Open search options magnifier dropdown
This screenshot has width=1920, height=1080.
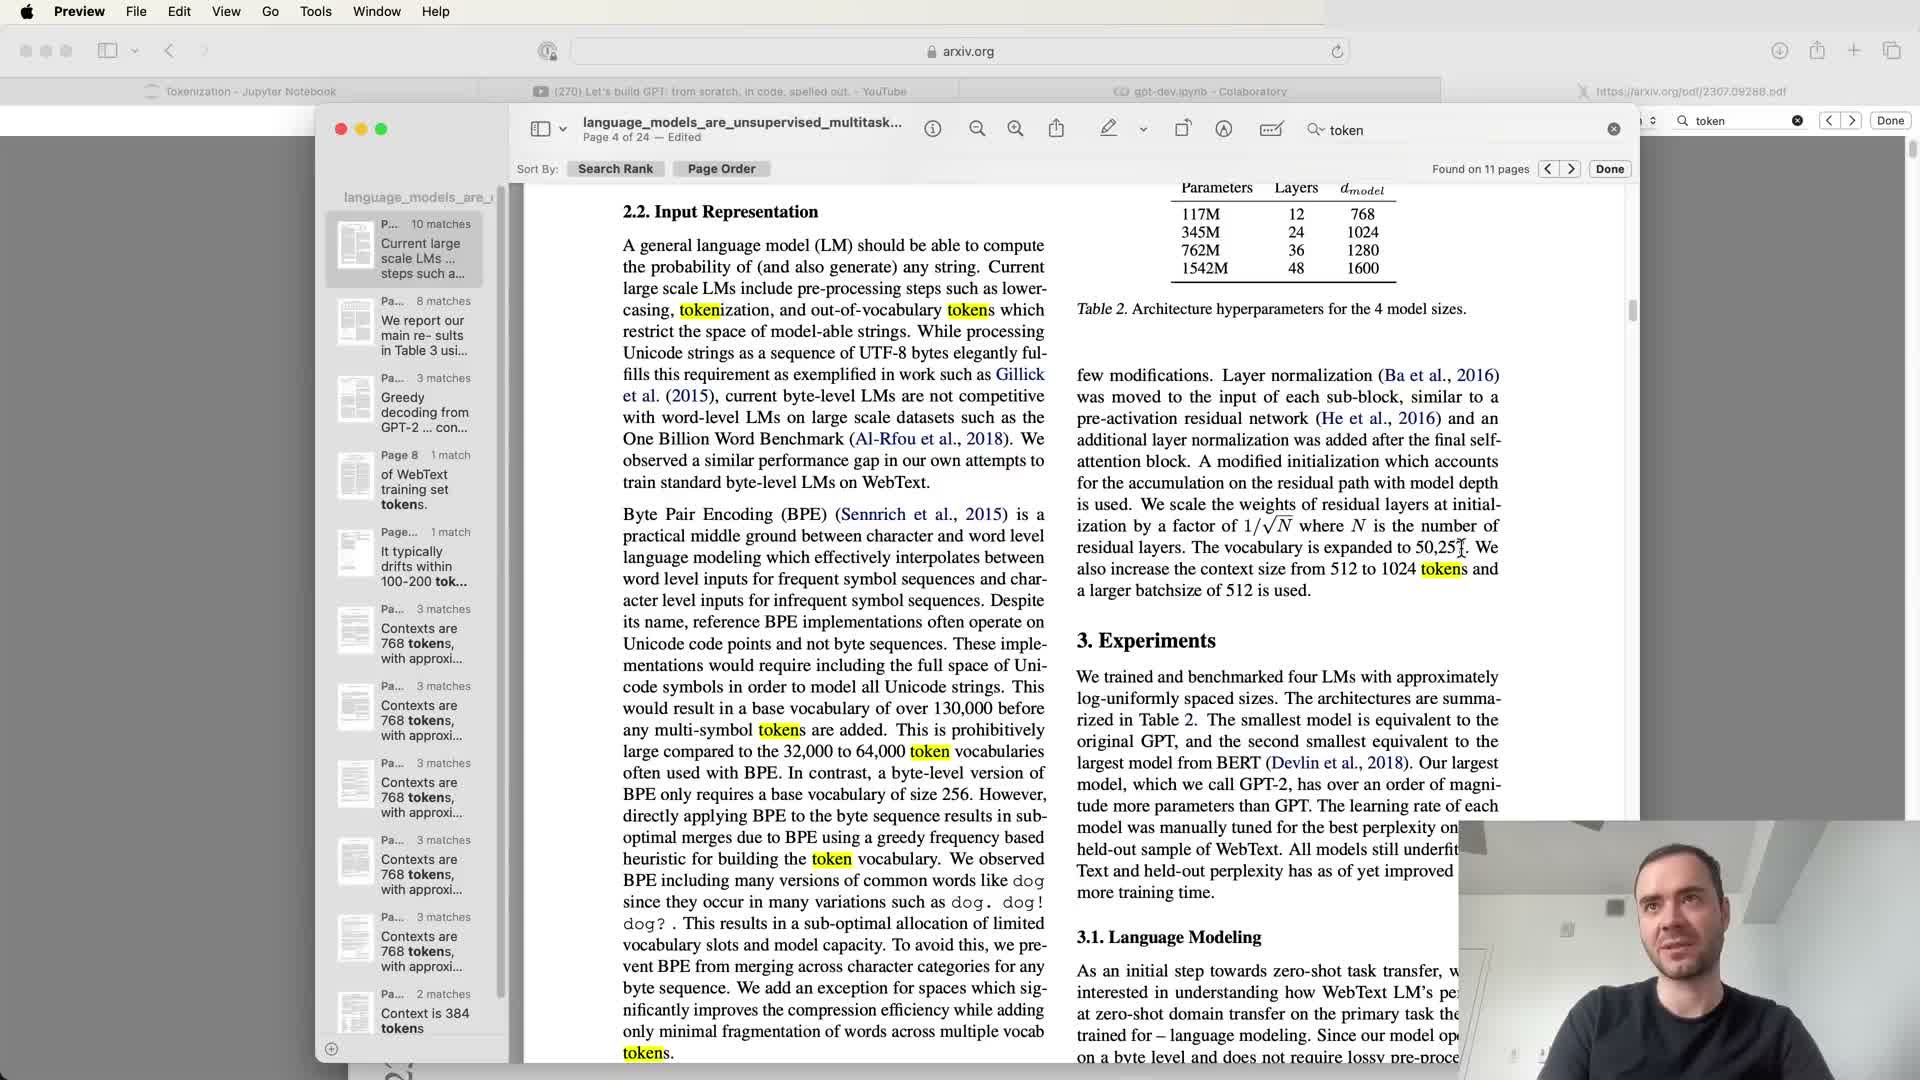coord(1315,130)
